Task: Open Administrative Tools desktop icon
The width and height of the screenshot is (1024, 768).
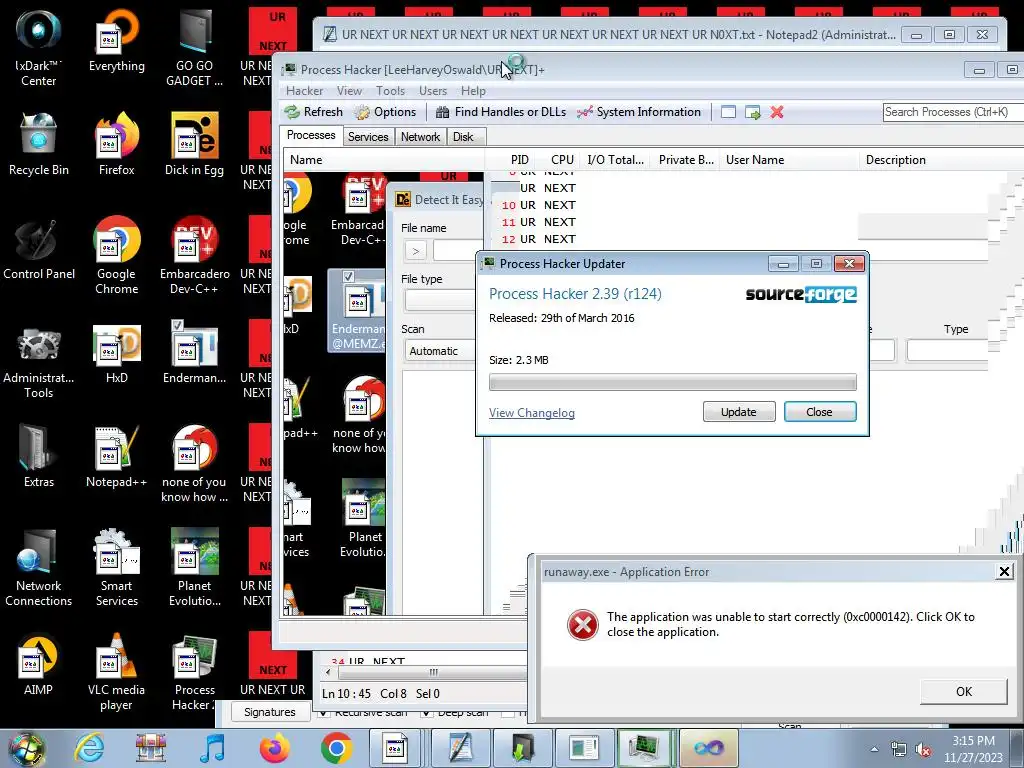Action: [x=39, y=360]
